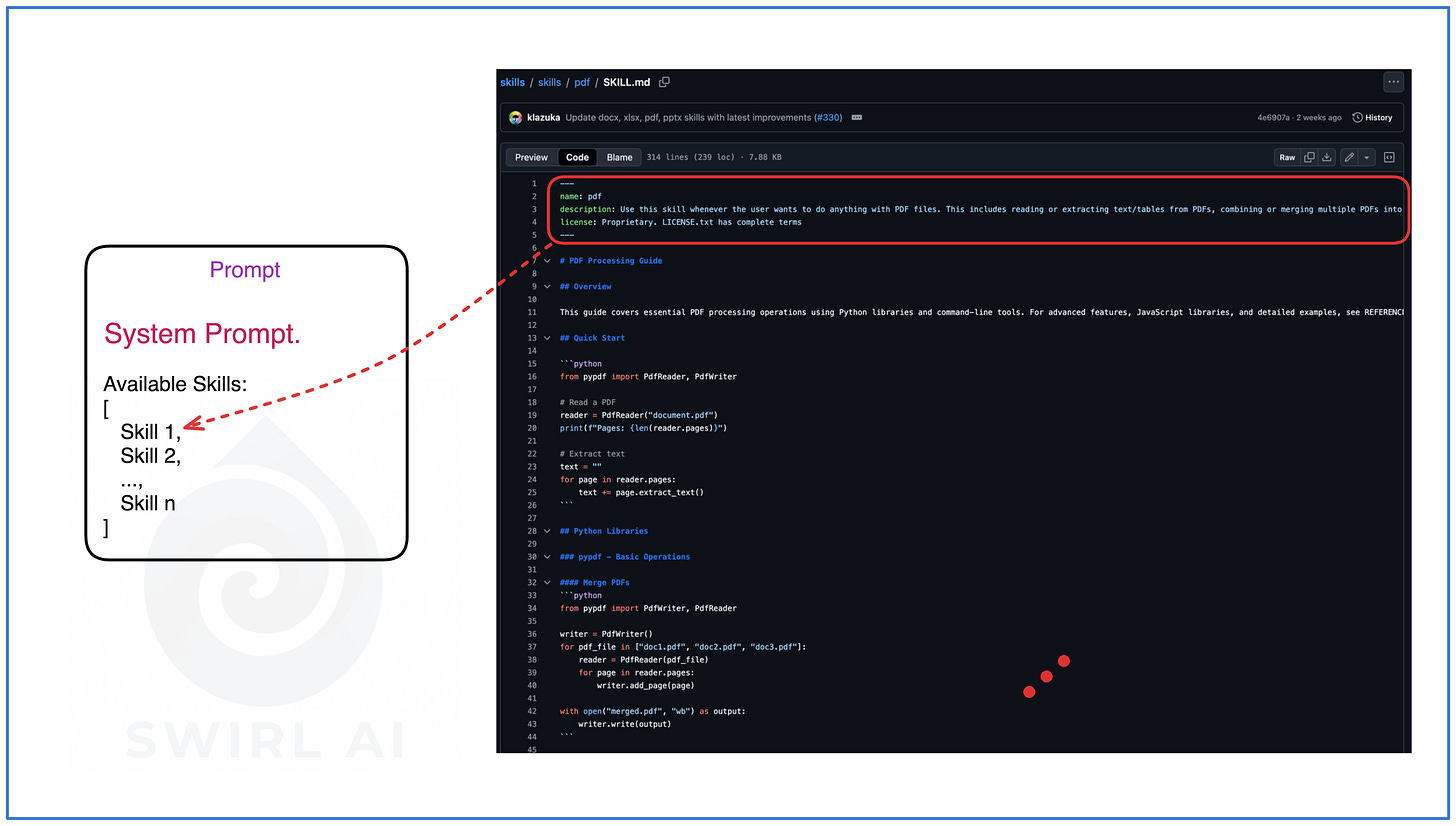Viewport: 1456px width, 826px height.
Task: Edit this file with pencil icon
Action: [x=1349, y=157]
